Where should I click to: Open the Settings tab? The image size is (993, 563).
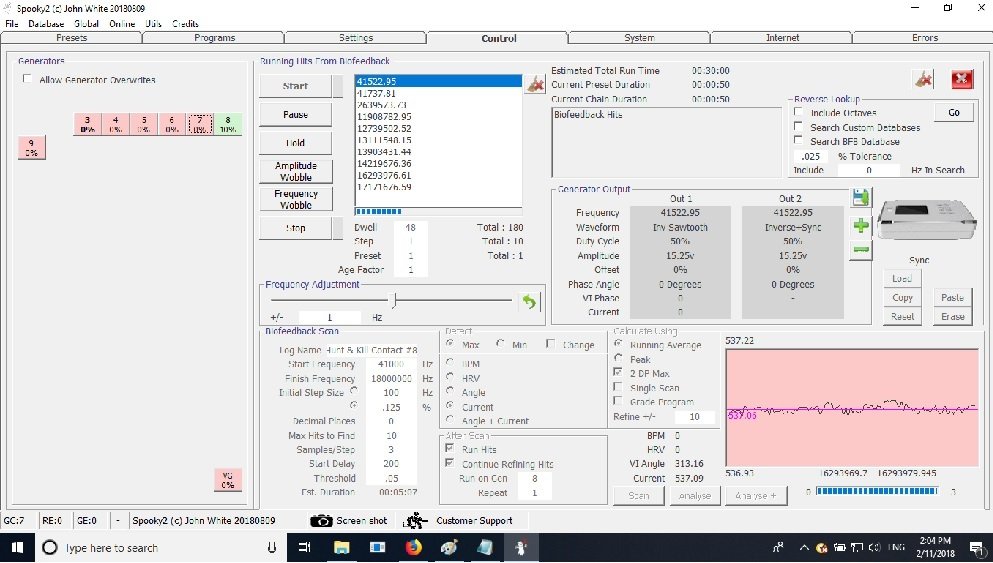click(356, 38)
